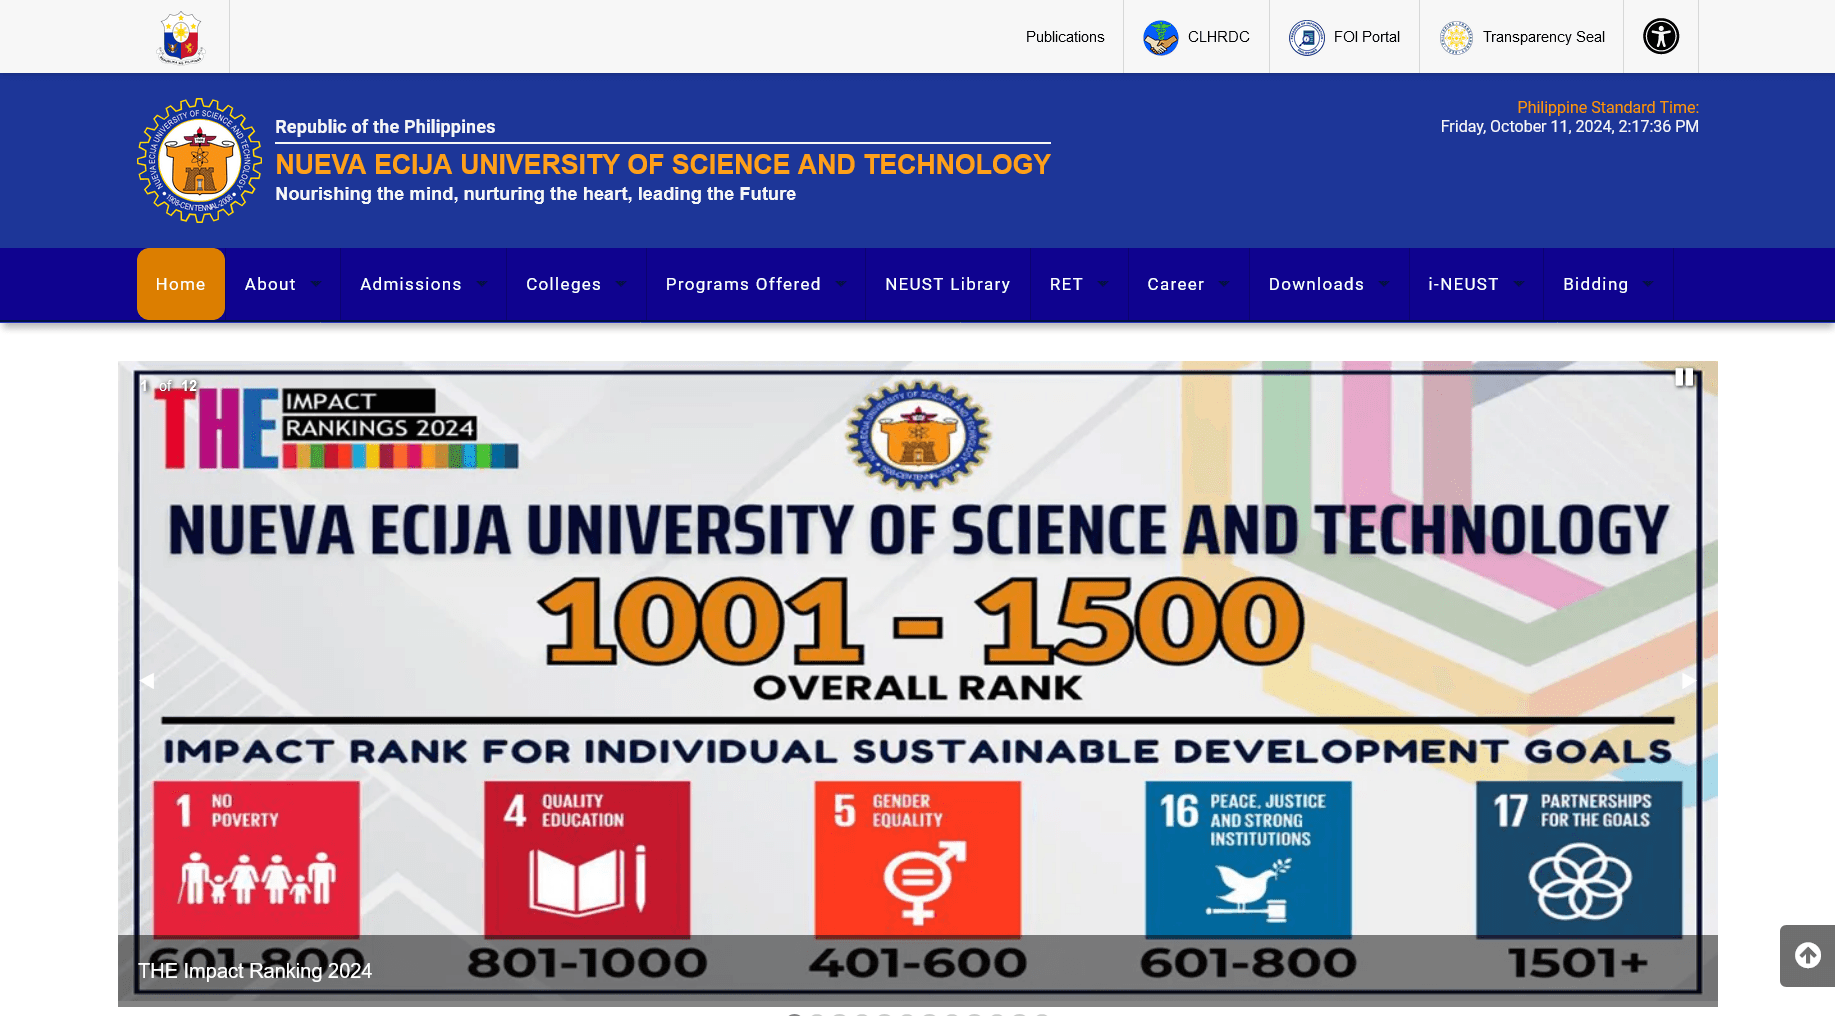Click the 'Friday, October 11, 2024' time text
Viewport: 1835px width, 1016px height.
coord(1570,127)
